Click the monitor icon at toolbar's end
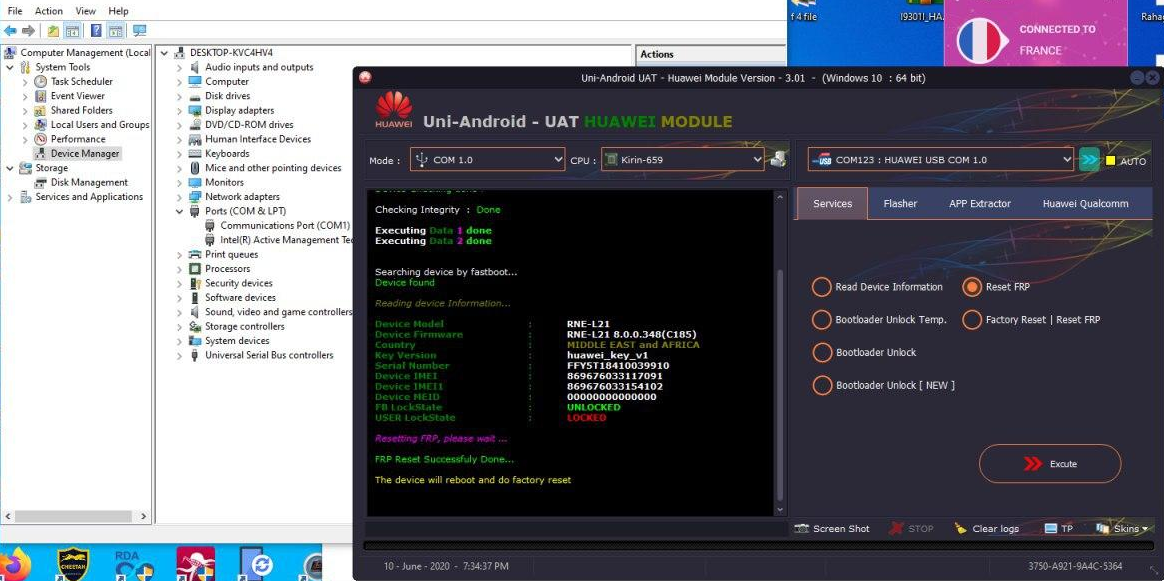This screenshot has height=581, width=1164. point(139,30)
